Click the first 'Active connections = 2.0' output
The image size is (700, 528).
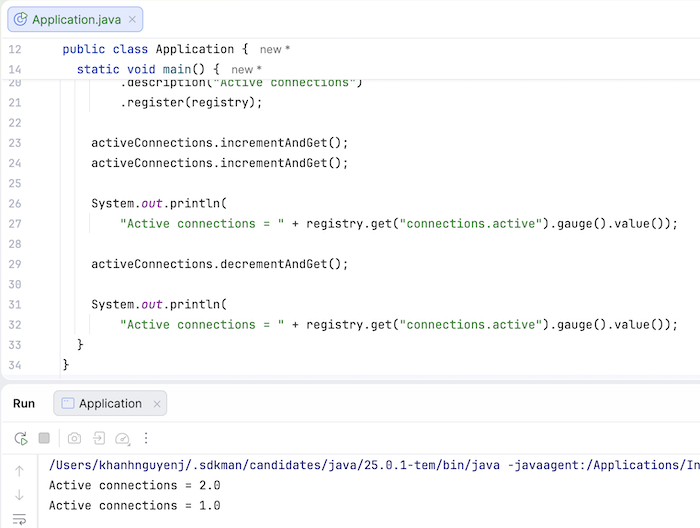134,485
